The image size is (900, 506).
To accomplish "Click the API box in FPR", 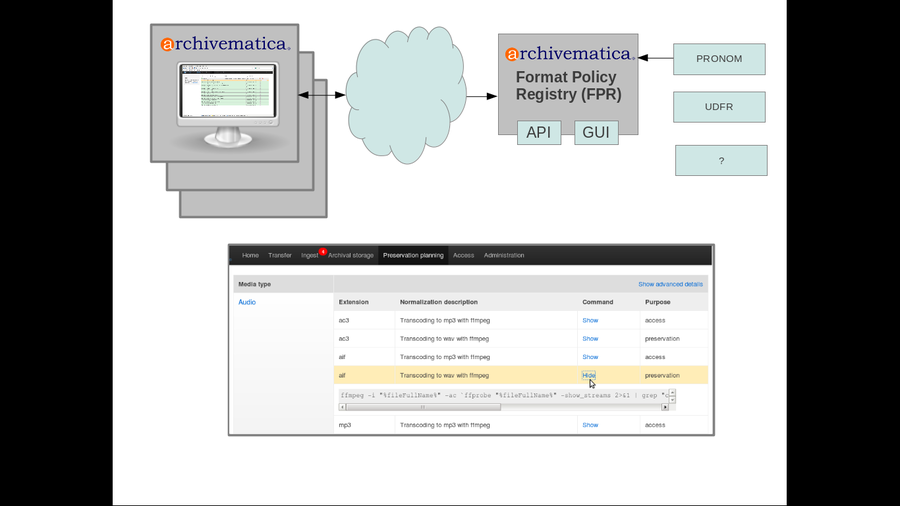I will (x=539, y=132).
